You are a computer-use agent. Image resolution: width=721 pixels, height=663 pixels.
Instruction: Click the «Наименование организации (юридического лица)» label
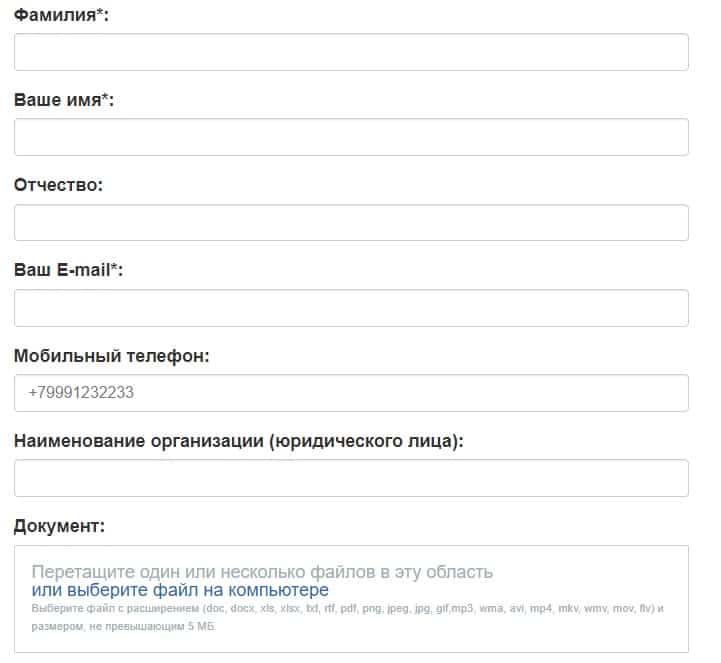click(x=239, y=441)
